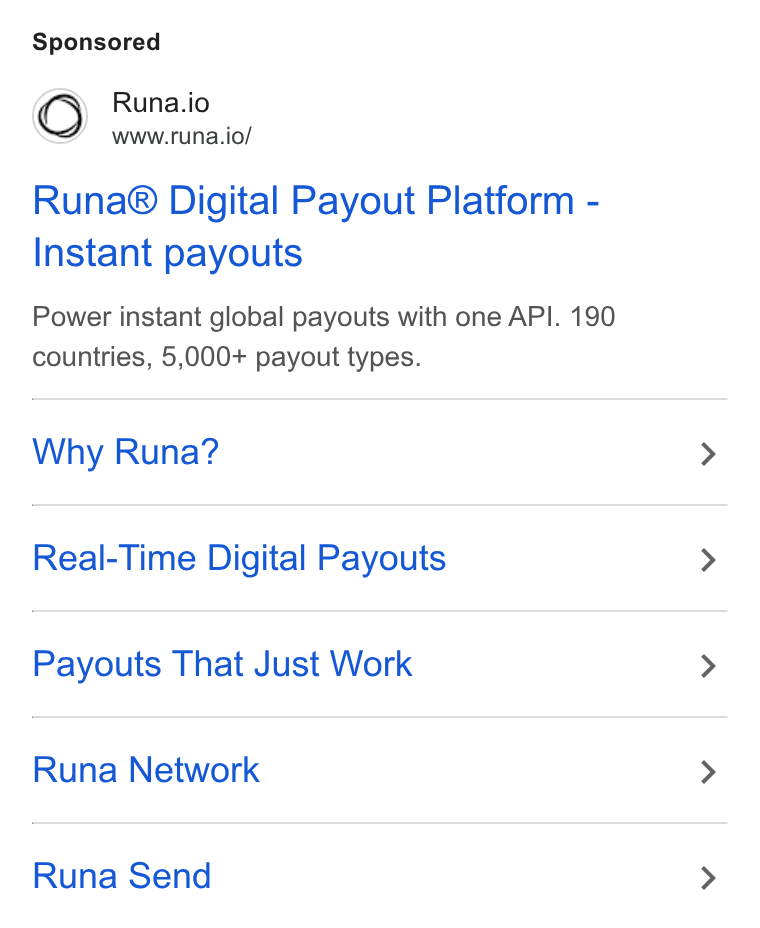Click the chevron next to Why Runa?
Viewport: 760px width, 928px height.
pyautogui.click(x=708, y=454)
